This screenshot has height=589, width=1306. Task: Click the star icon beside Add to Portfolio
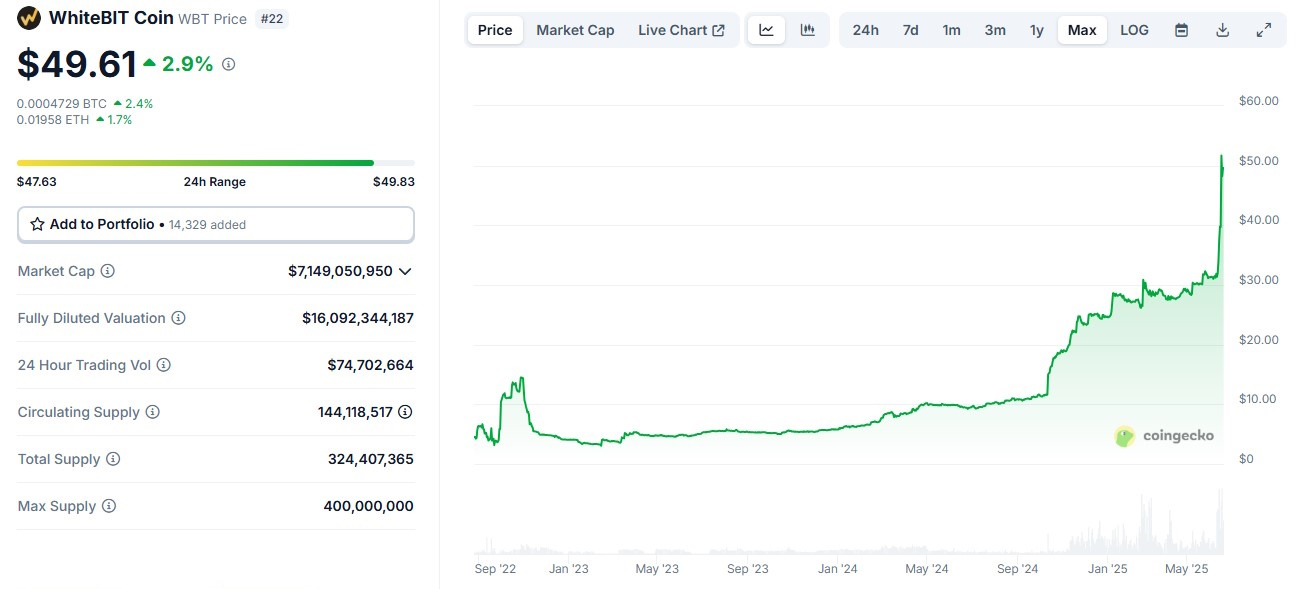coord(38,224)
